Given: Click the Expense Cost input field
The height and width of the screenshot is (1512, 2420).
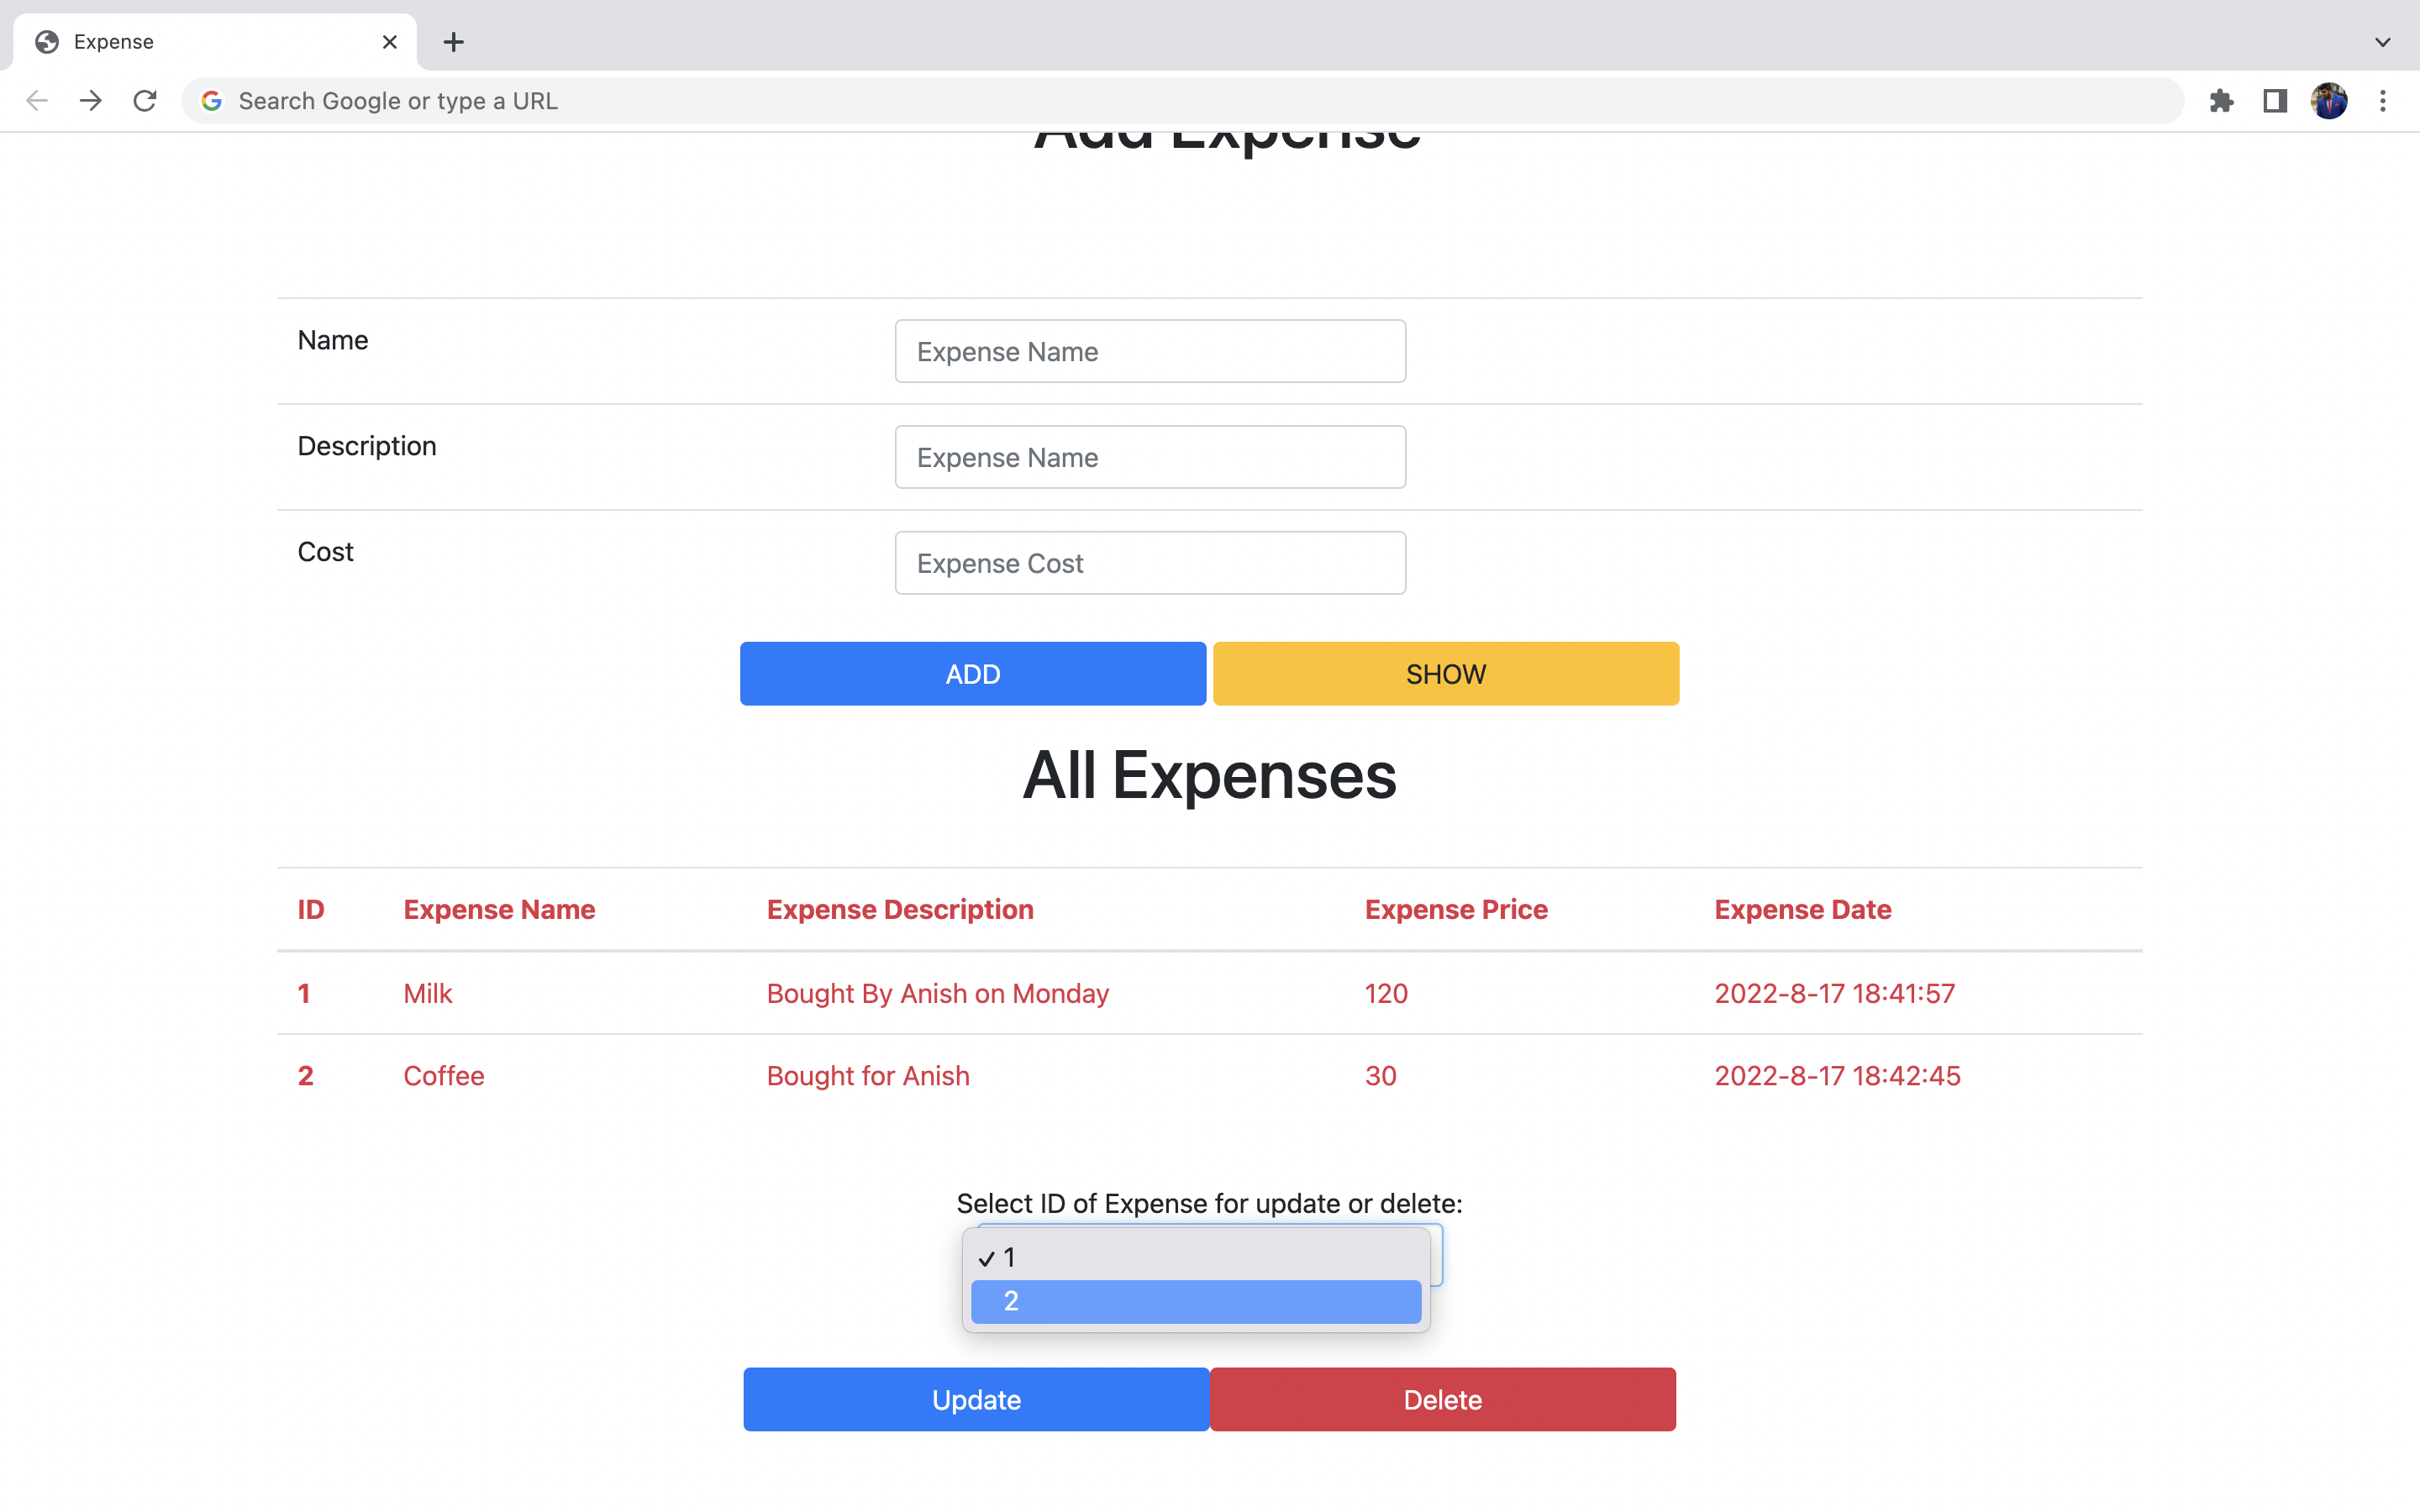Looking at the screenshot, I should pyautogui.click(x=1150, y=563).
